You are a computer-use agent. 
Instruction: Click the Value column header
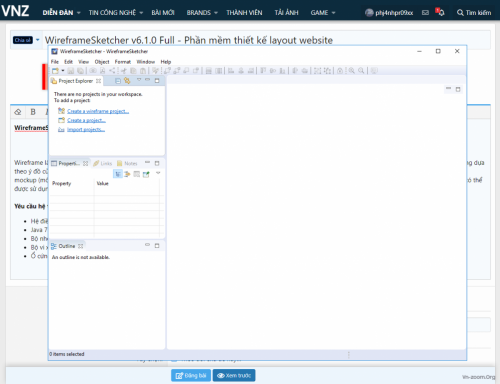tap(103, 183)
